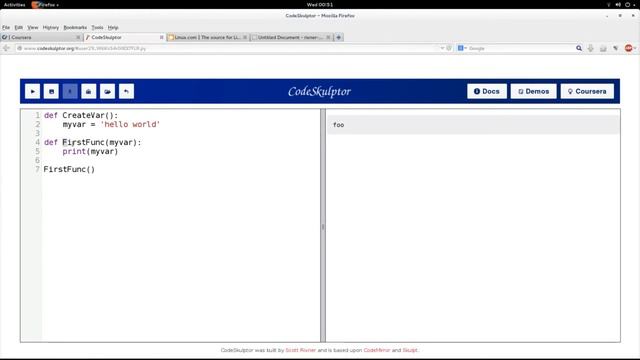640x360 pixels.
Task: Click the Adblock Plus icon
Action: pos(628,48)
